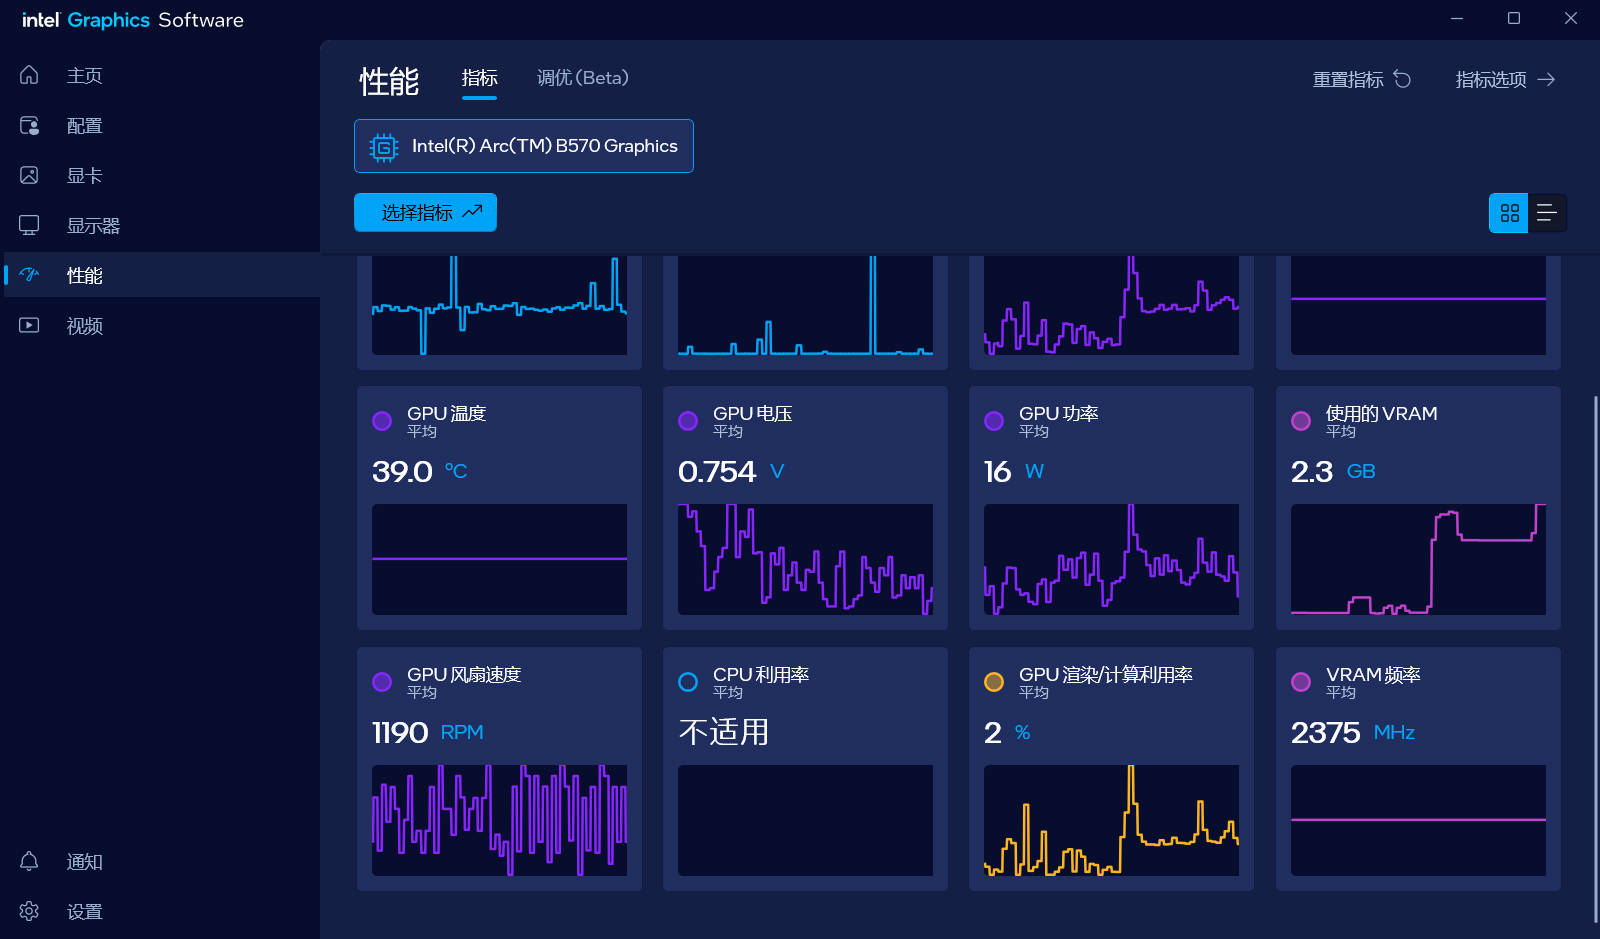Screen dimensions: 1600x939
Task: Click the 2375 MHz frequency value
Action: point(1353,732)
